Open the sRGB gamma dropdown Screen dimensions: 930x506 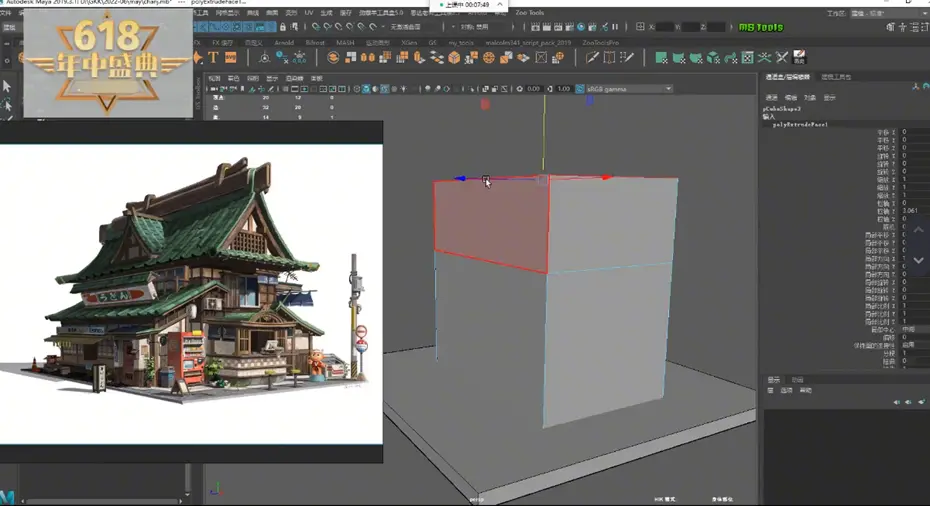[x=629, y=89]
